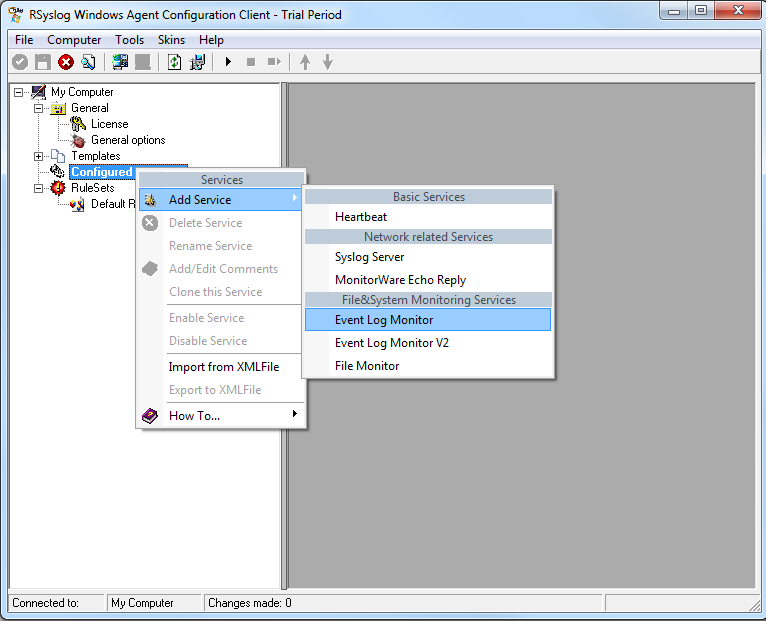Open the Help menu

(x=212, y=40)
